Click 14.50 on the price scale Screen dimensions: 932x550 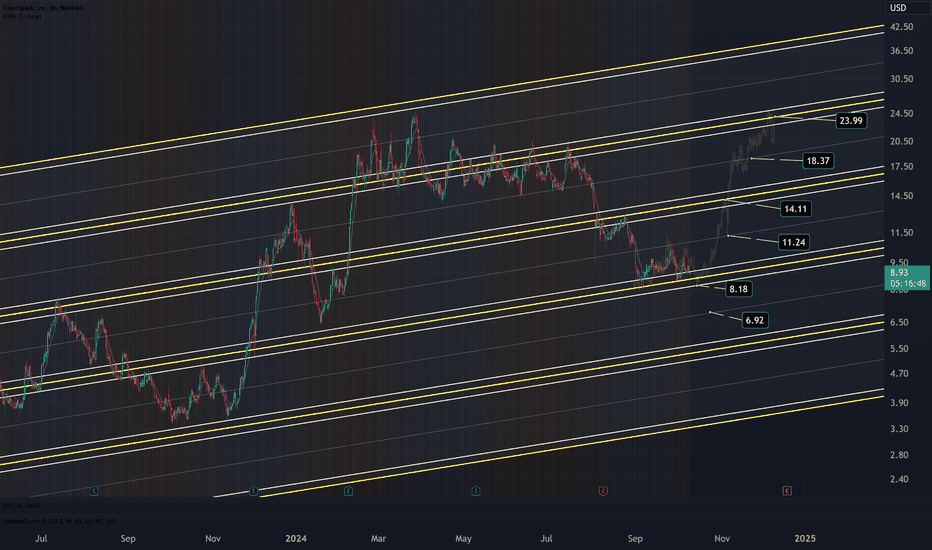(x=902, y=196)
